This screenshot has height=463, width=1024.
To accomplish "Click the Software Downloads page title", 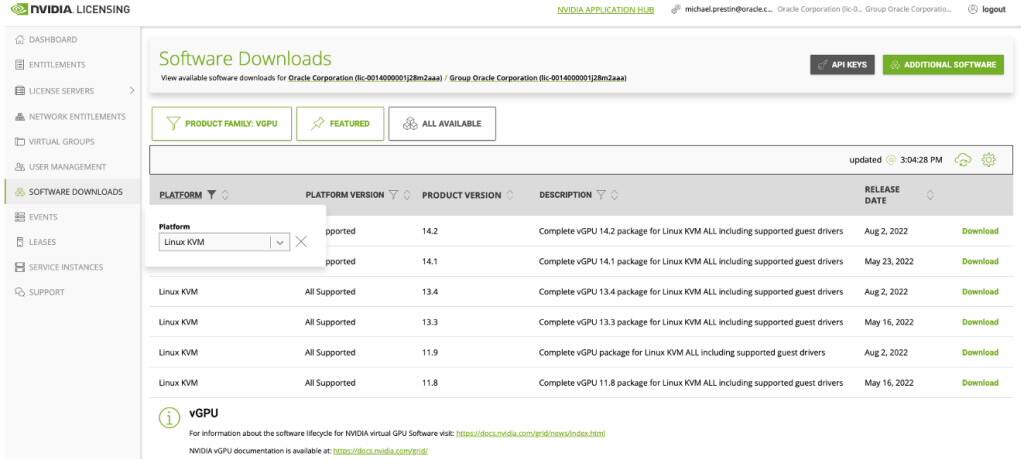I will (x=246, y=59).
